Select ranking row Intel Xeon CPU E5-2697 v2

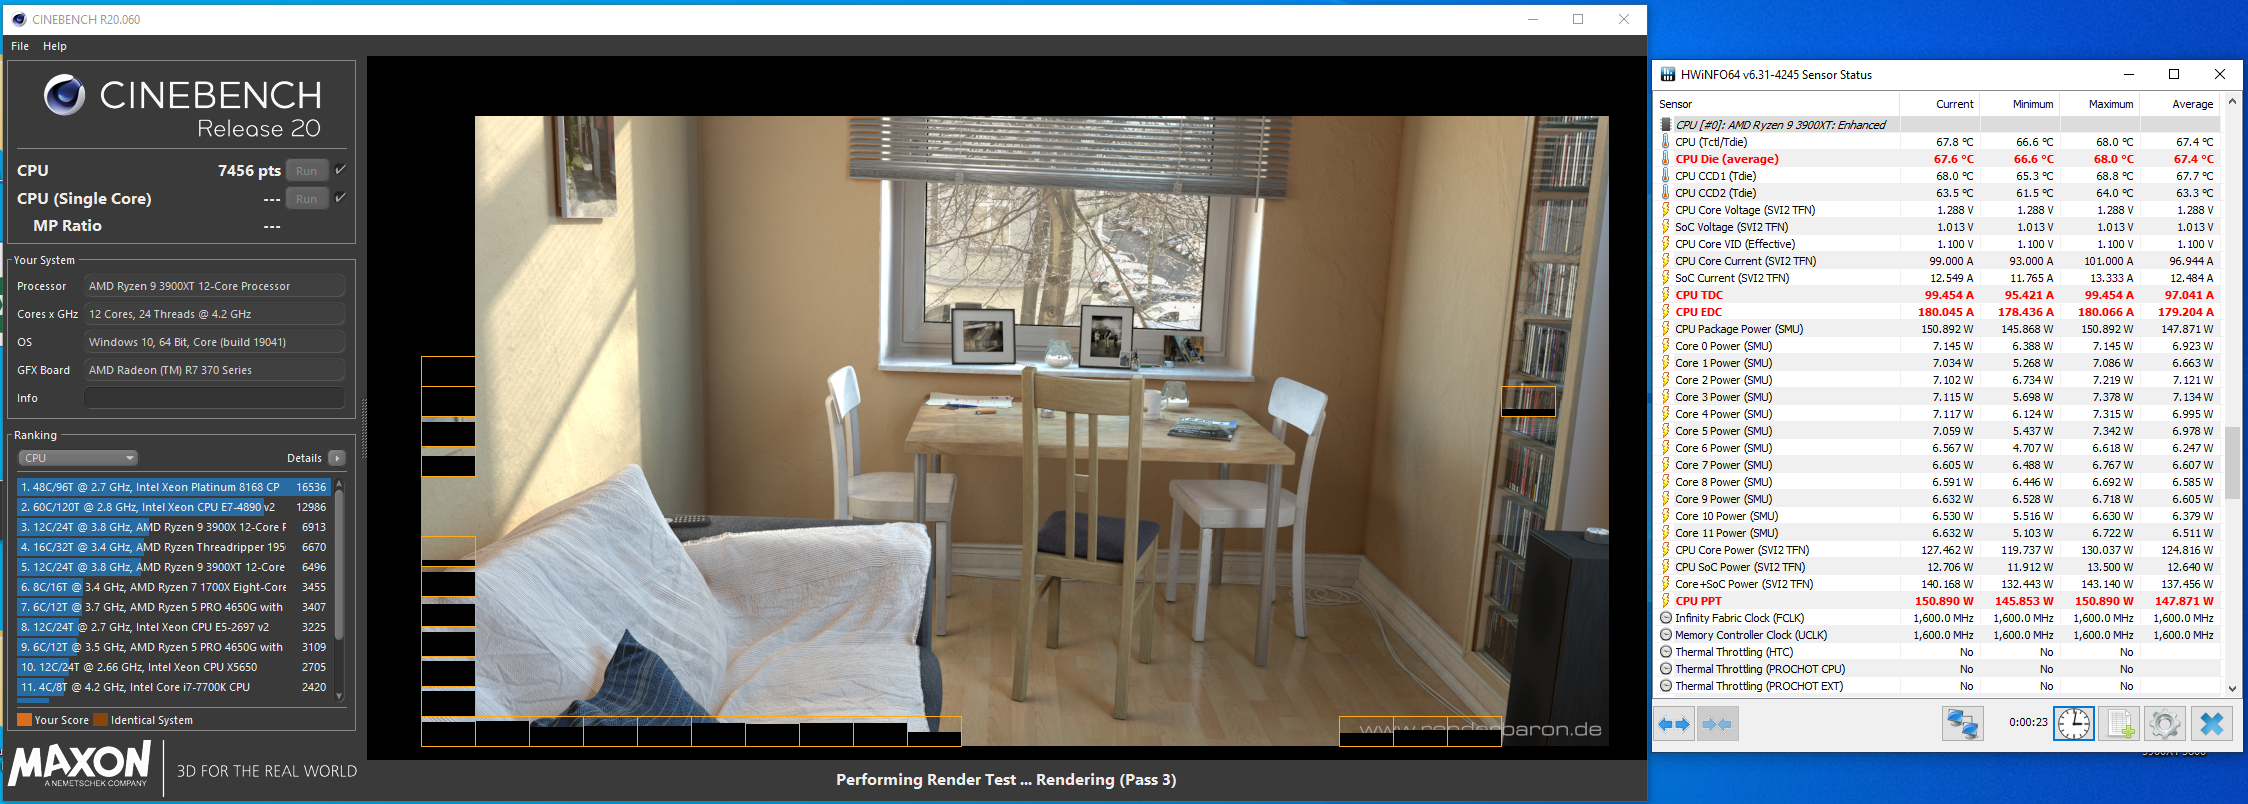tap(174, 627)
